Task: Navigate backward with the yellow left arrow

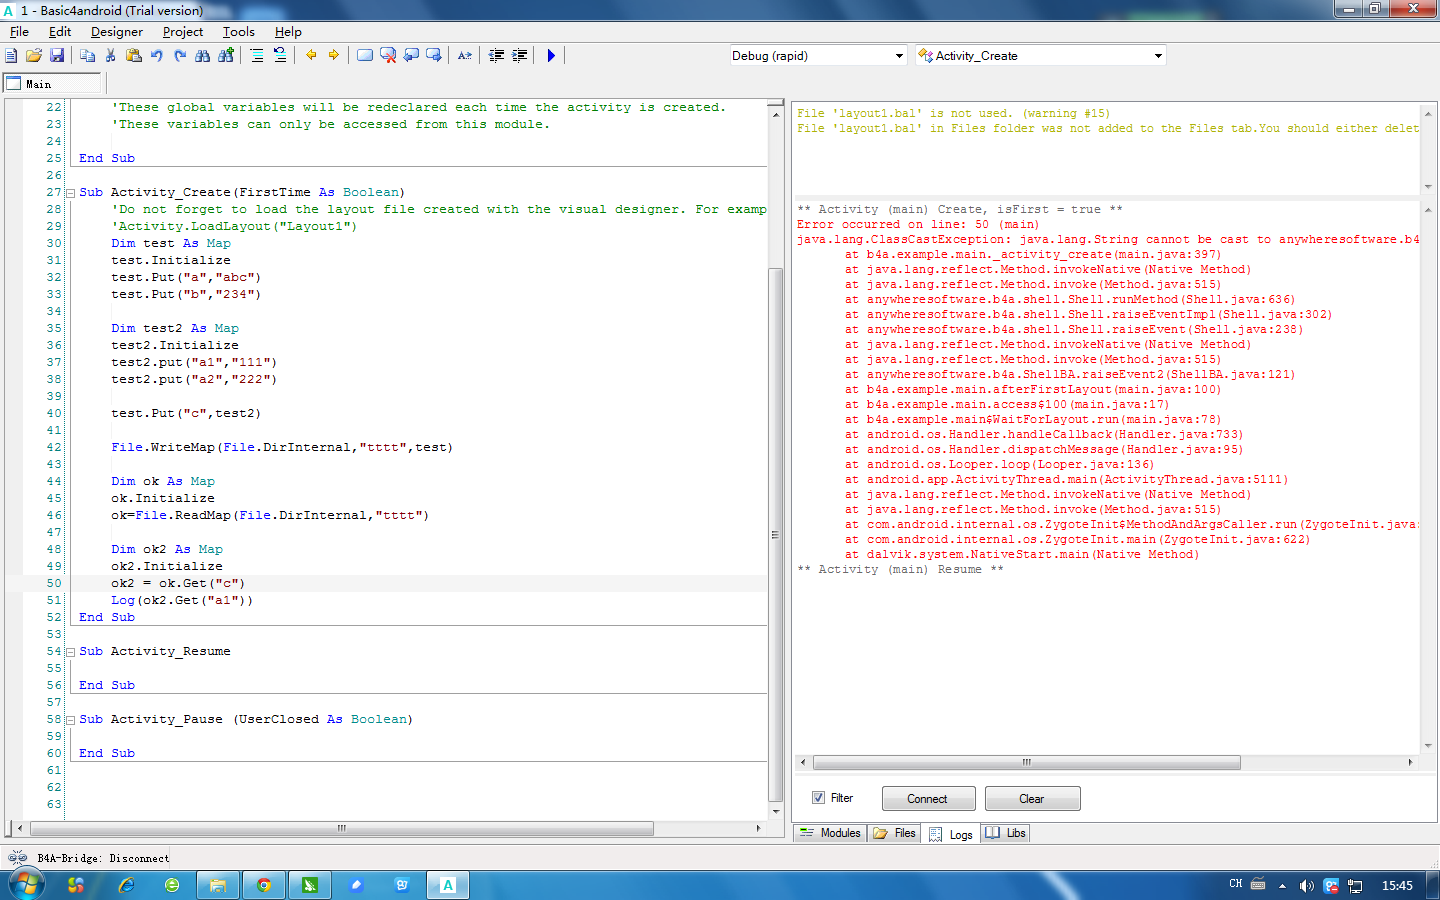Action: [x=311, y=56]
